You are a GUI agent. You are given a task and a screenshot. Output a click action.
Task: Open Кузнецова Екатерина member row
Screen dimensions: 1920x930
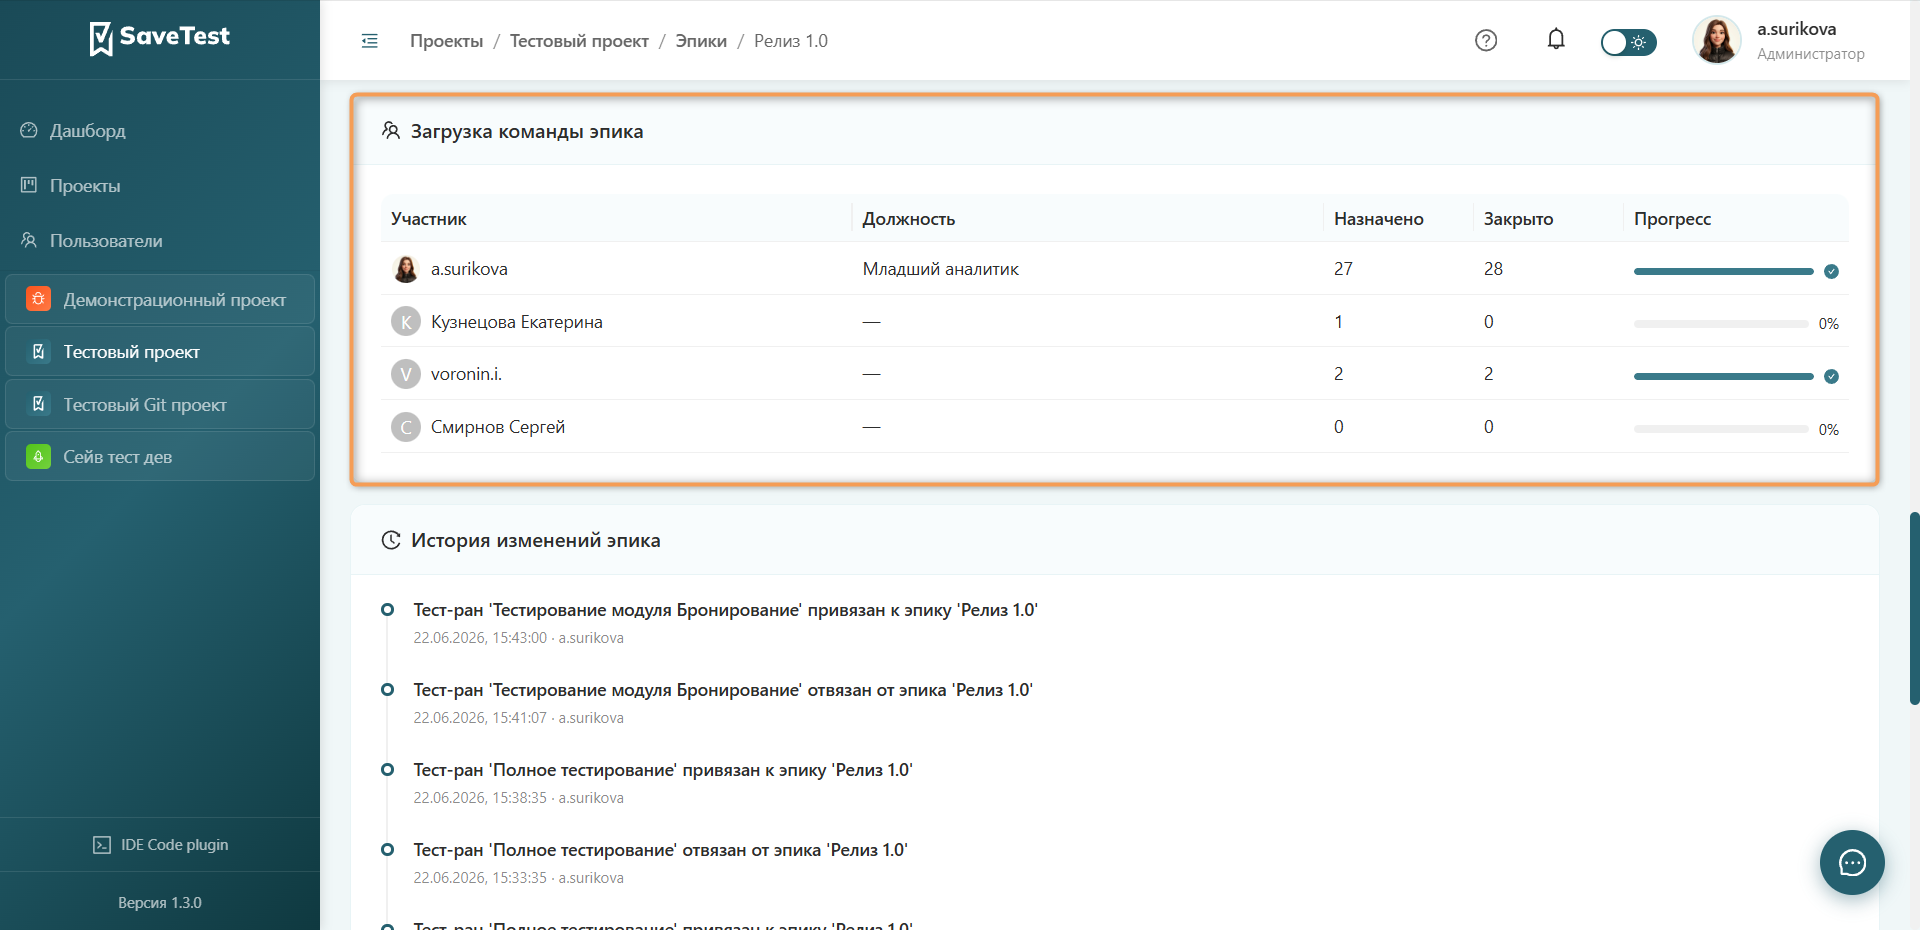[x=1114, y=322]
